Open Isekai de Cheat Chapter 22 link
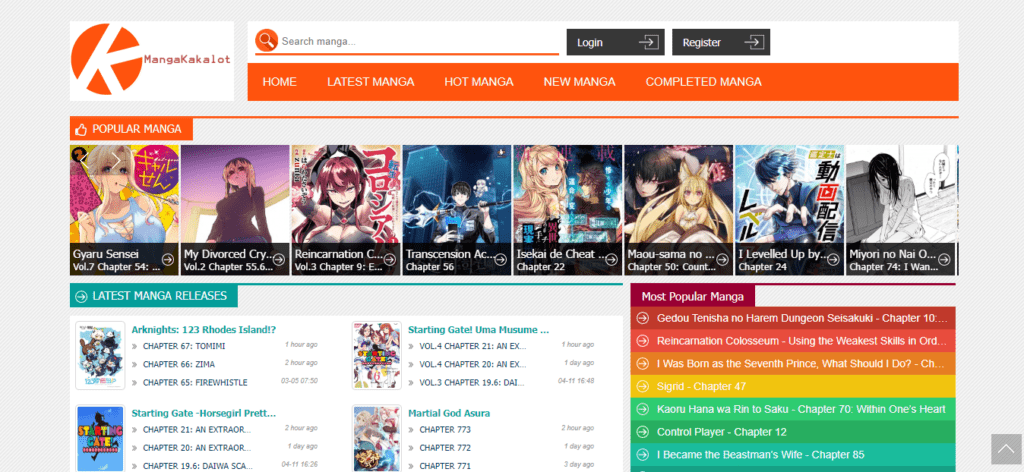This screenshot has width=1024, height=472. pyautogui.click(x=539, y=267)
